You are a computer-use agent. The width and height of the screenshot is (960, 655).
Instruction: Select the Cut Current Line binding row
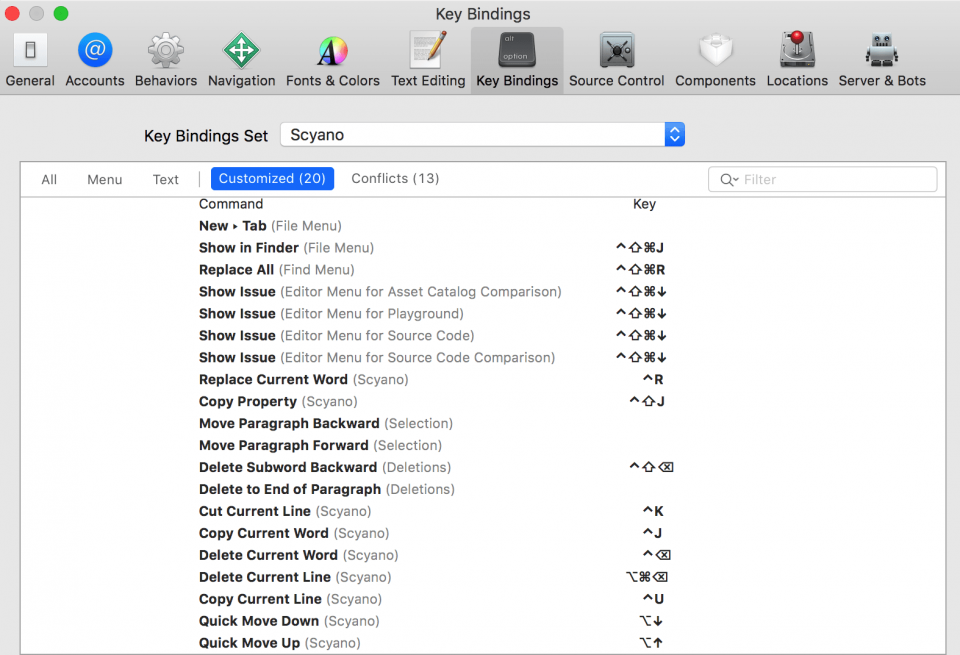(400, 511)
